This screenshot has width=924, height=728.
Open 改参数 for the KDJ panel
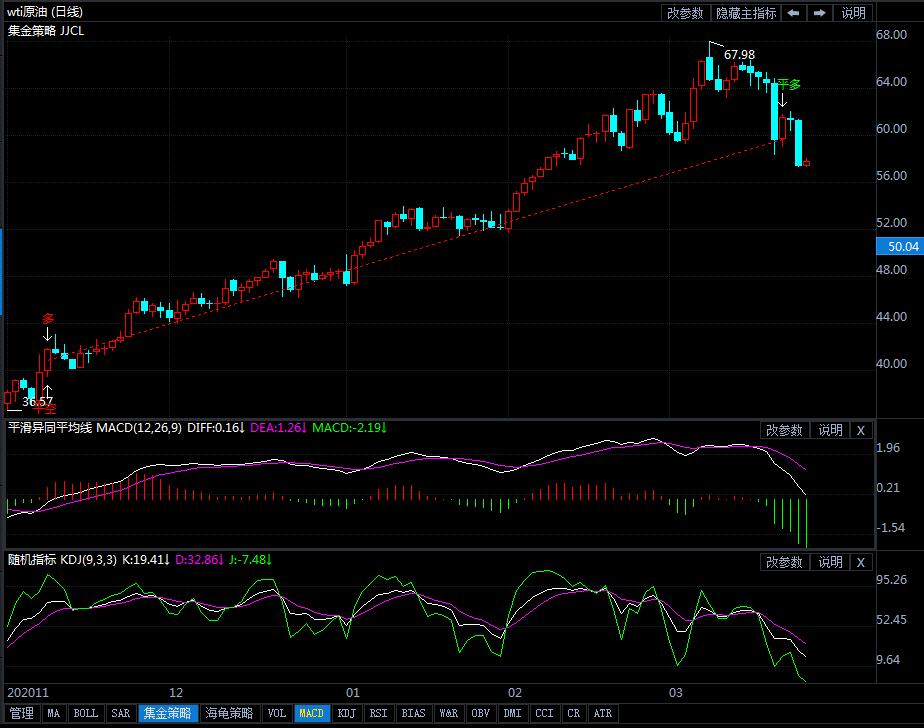point(785,563)
